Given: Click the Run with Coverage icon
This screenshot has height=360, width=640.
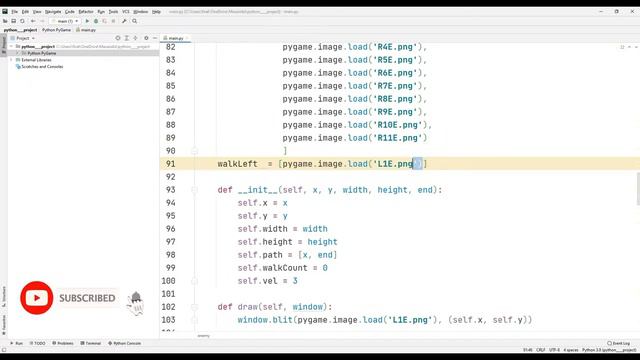Looking at the screenshot, I should click(x=104, y=21).
